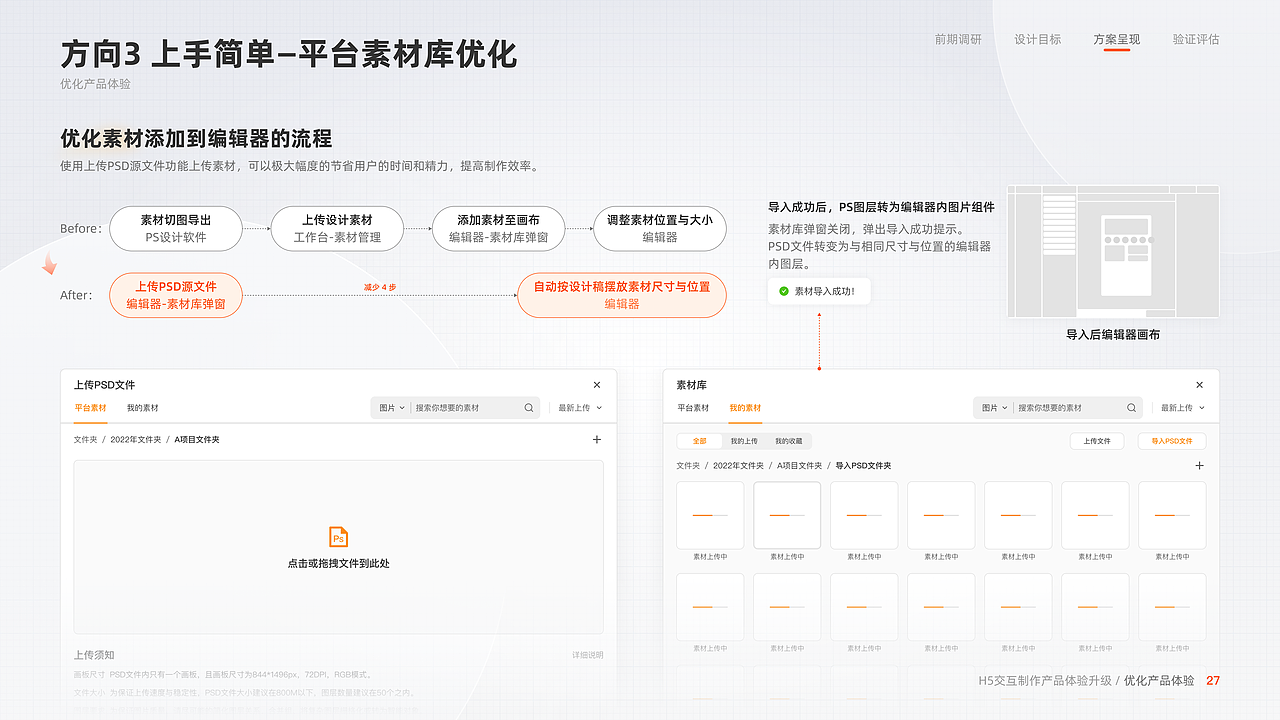Click the 素材导入成功! toast
This screenshot has width=1280, height=720.
pos(819,292)
